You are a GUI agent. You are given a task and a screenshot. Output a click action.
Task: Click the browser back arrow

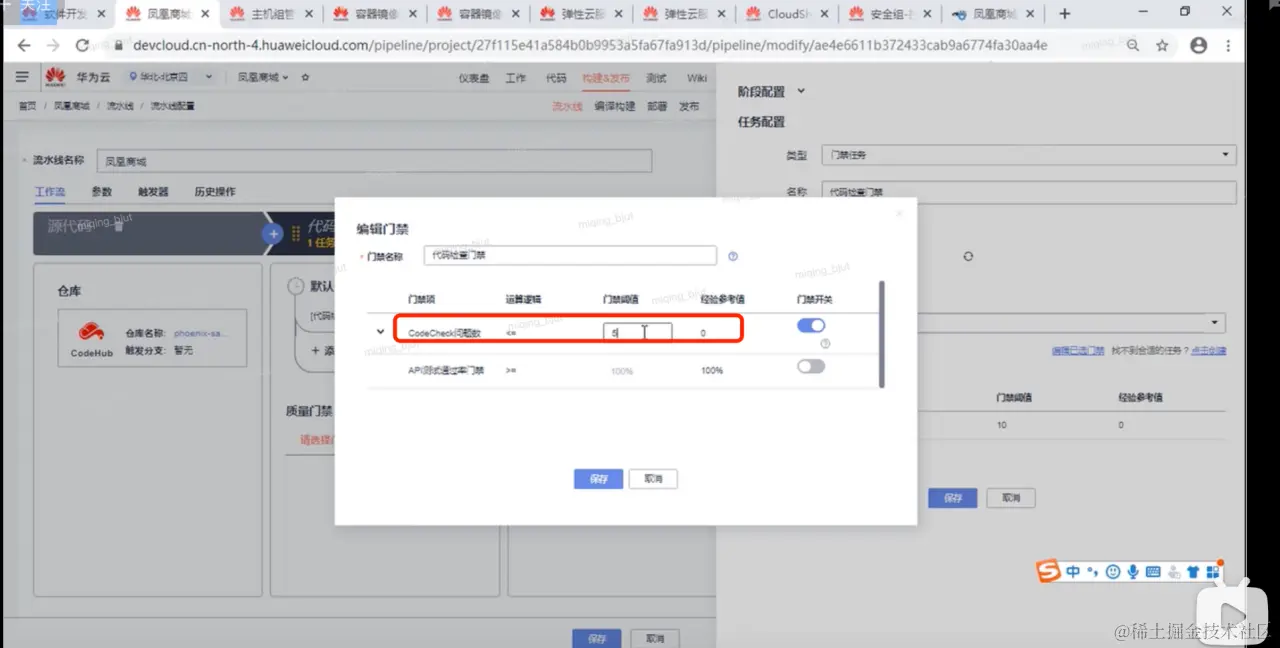[x=23, y=45]
